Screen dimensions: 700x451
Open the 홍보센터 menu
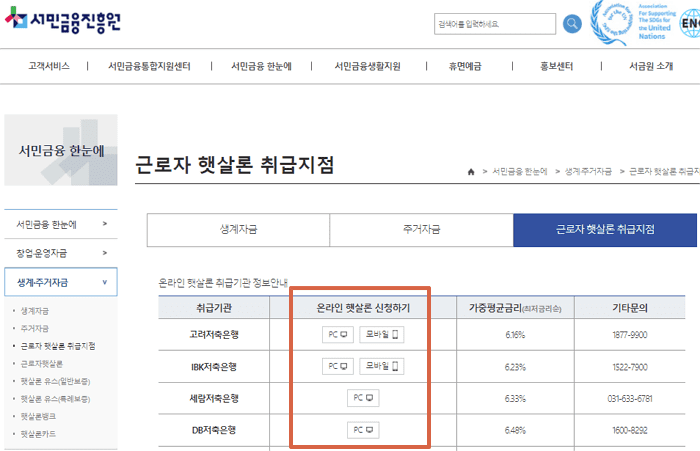coord(556,66)
